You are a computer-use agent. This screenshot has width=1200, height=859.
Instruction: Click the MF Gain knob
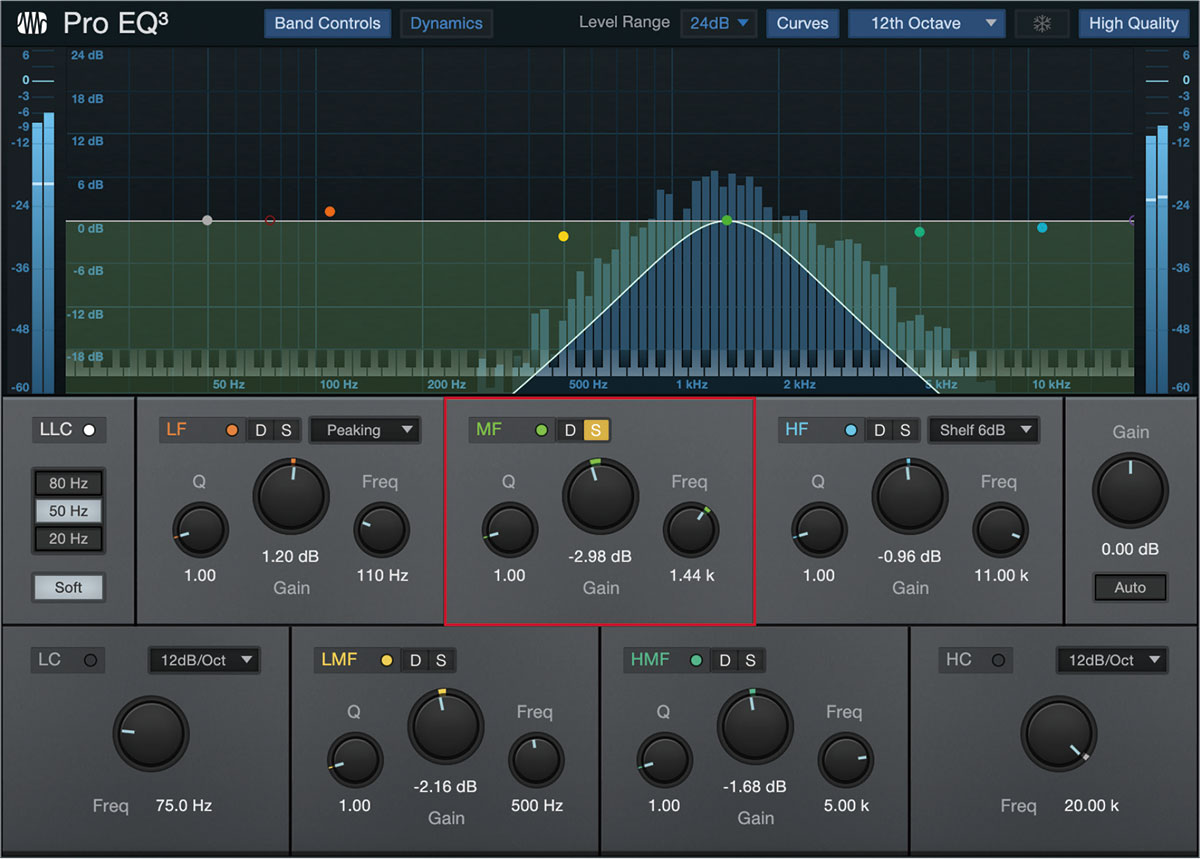click(601, 496)
